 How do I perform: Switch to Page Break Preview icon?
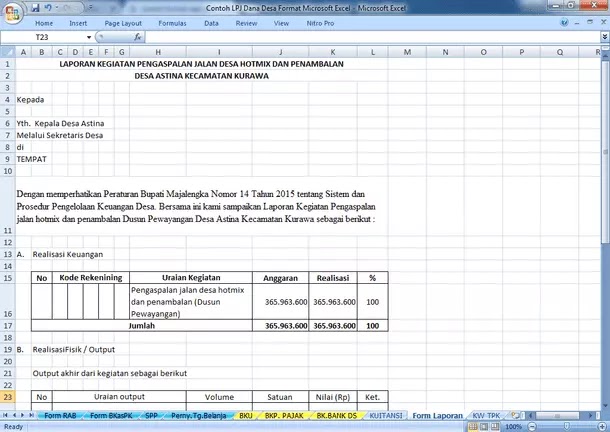(495, 427)
